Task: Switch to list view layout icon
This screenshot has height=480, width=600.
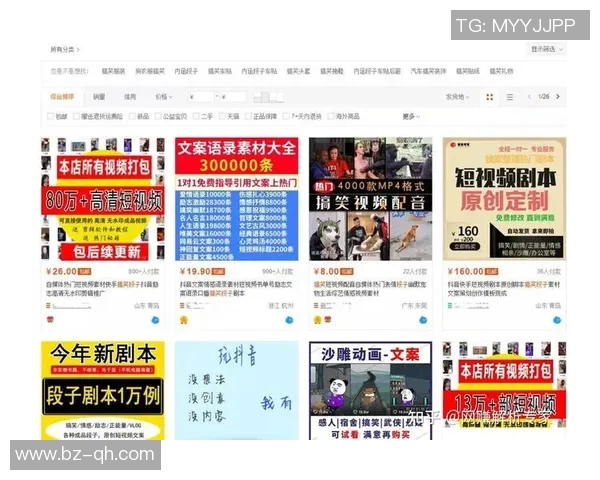Action: 510,97
